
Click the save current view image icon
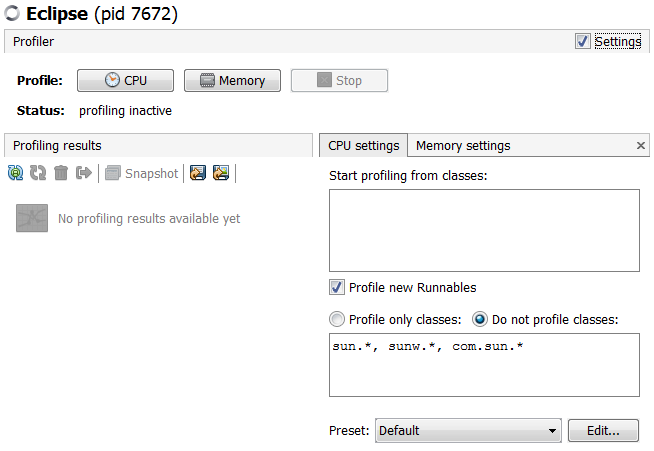(221, 173)
